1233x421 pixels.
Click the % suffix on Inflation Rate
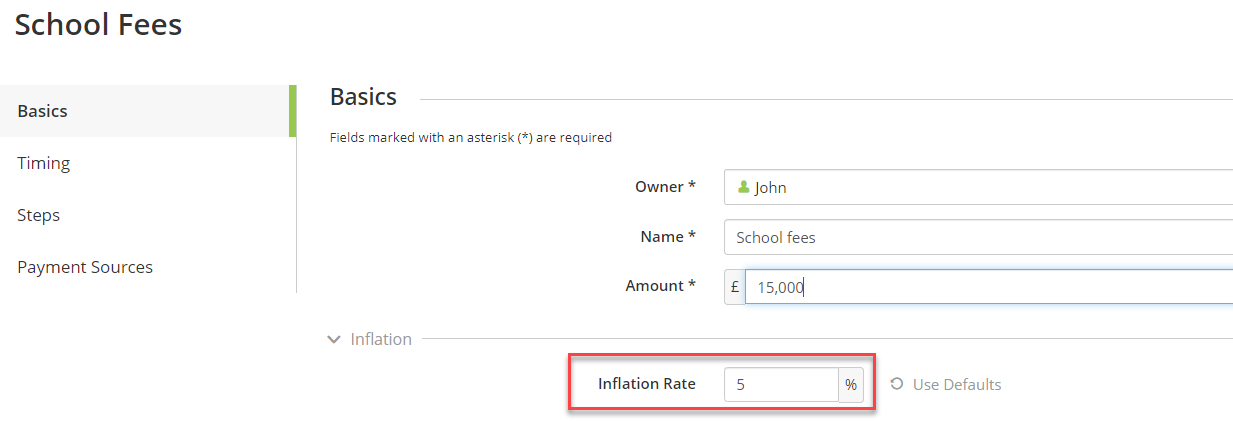pos(851,384)
